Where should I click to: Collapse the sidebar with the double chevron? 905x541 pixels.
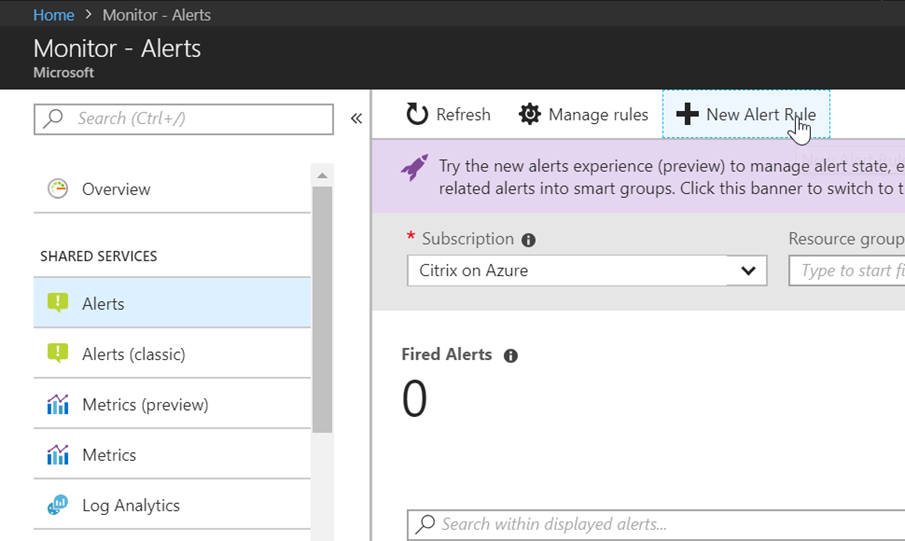(x=356, y=118)
